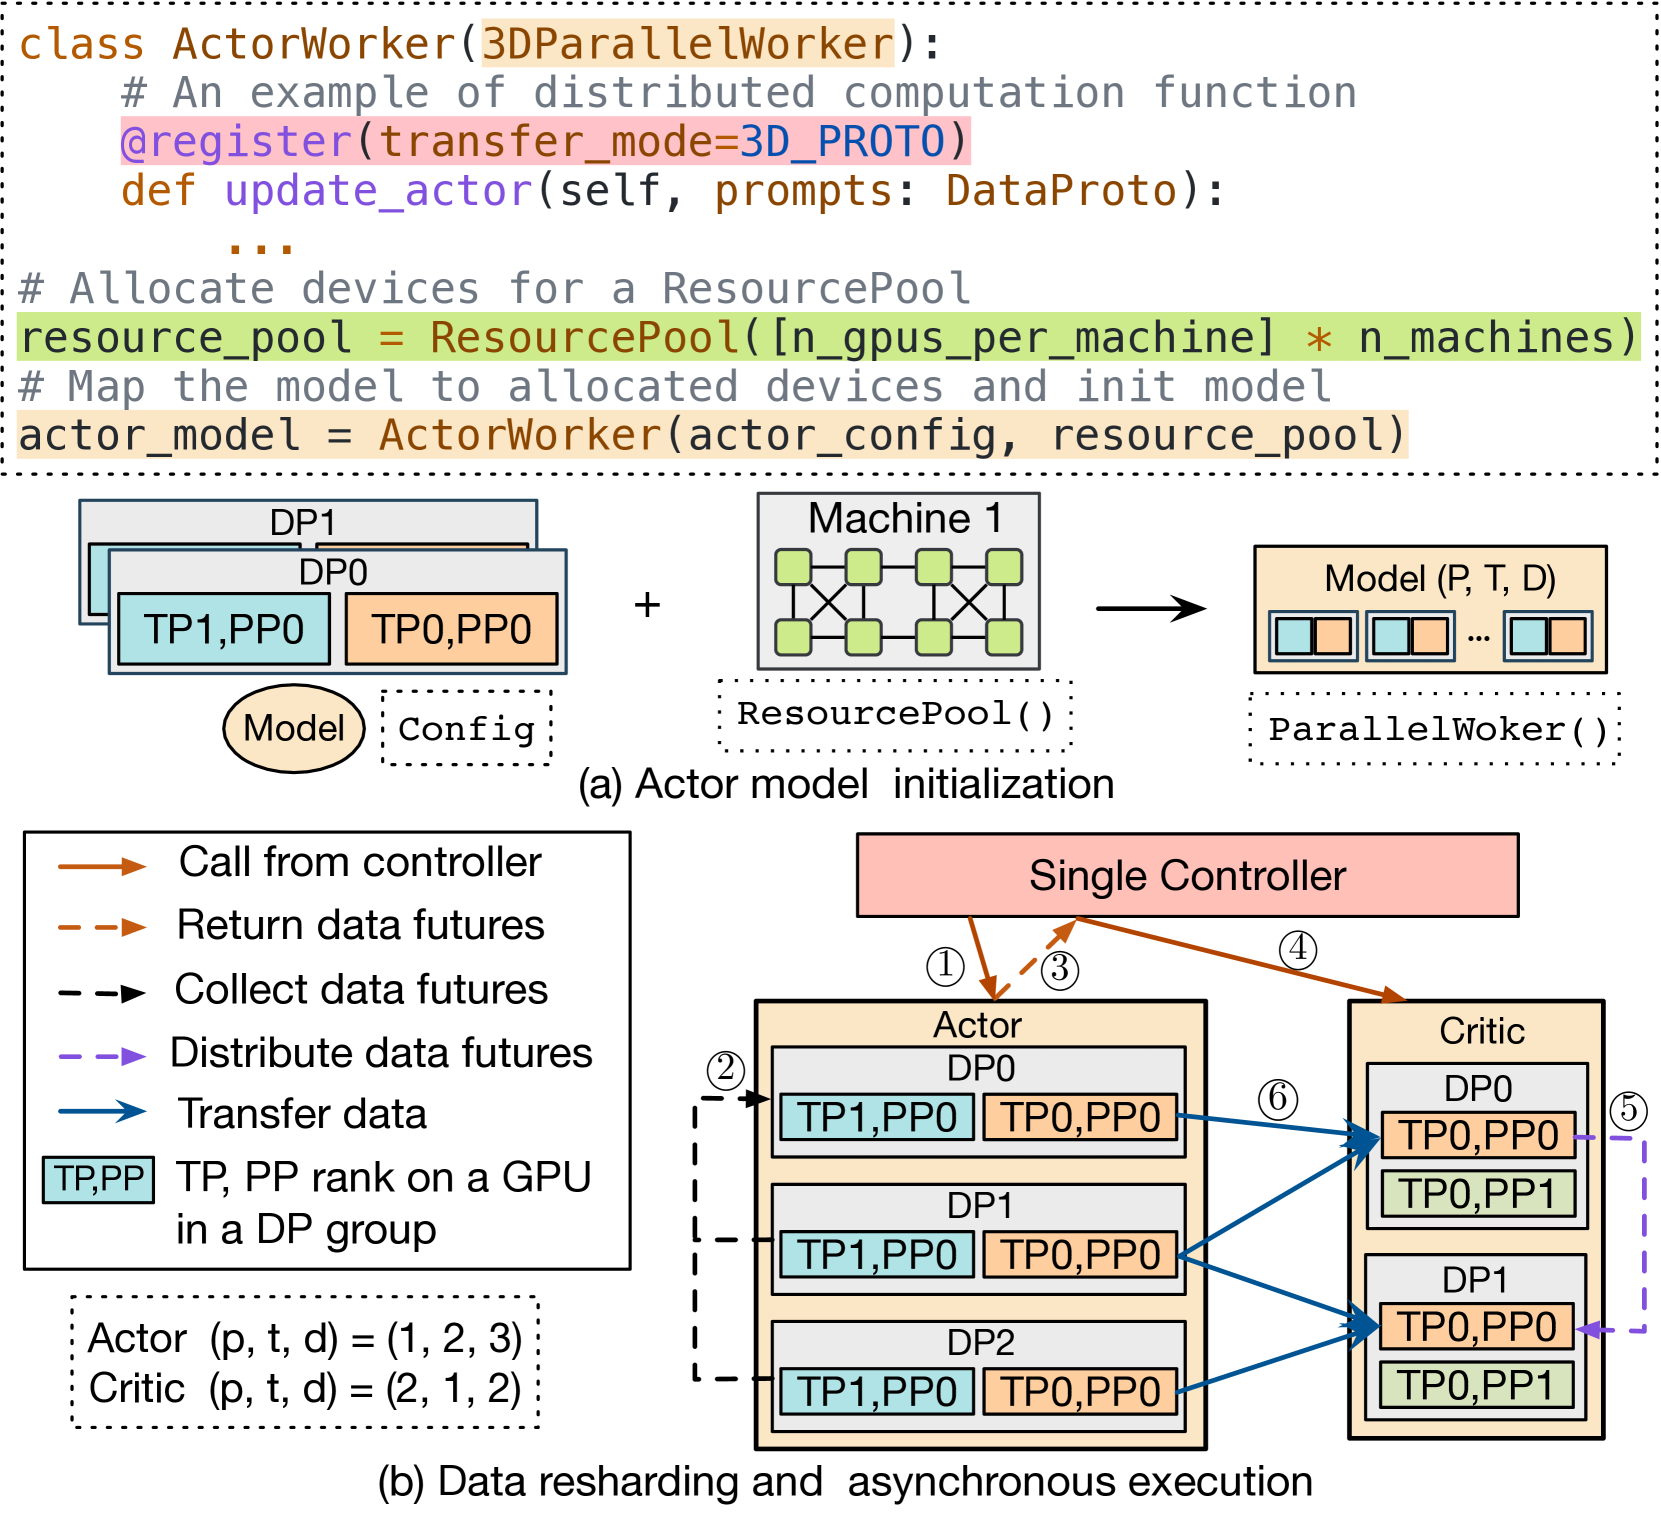
Task: Click the dotted "Config" box
Action: tap(467, 728)
